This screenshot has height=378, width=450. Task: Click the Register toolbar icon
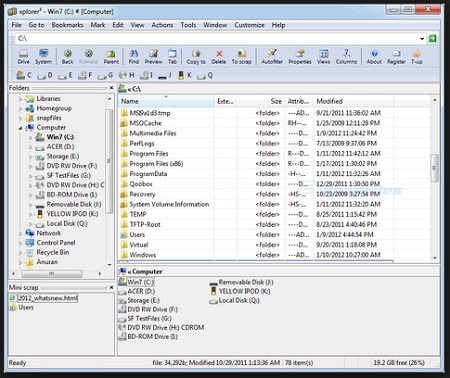396,57
